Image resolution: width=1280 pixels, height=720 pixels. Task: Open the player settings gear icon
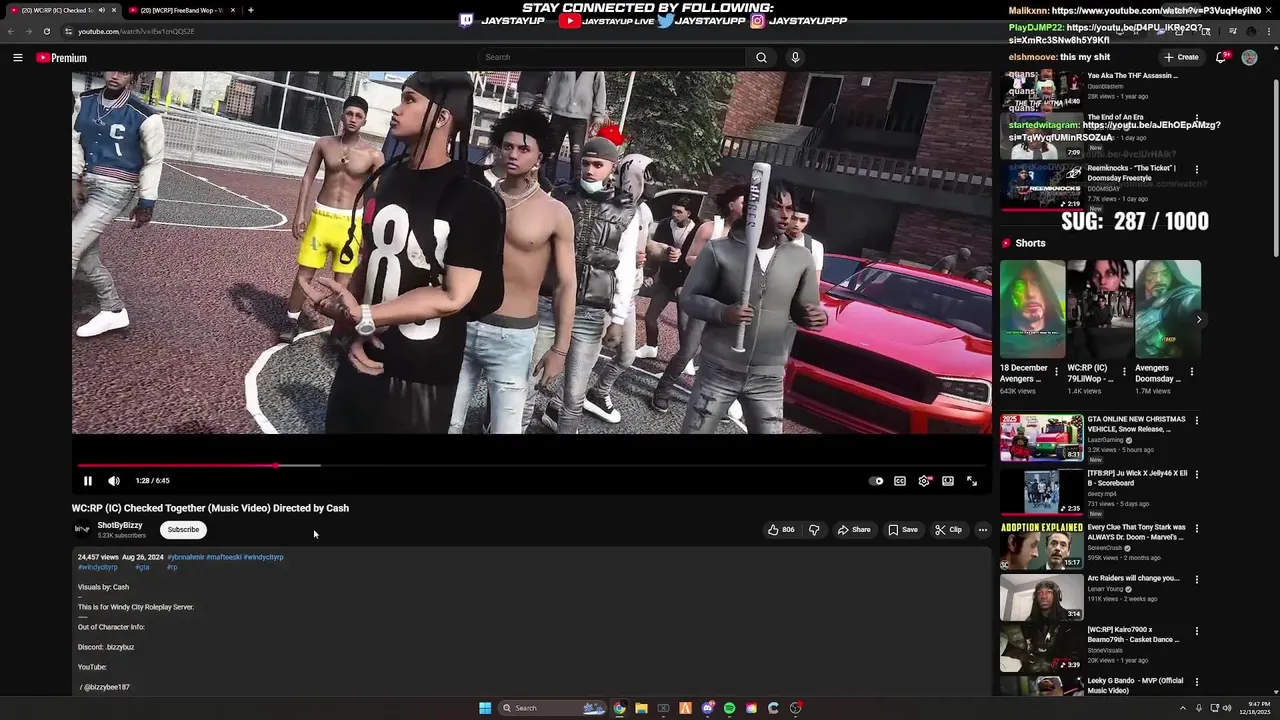[924, 481]
